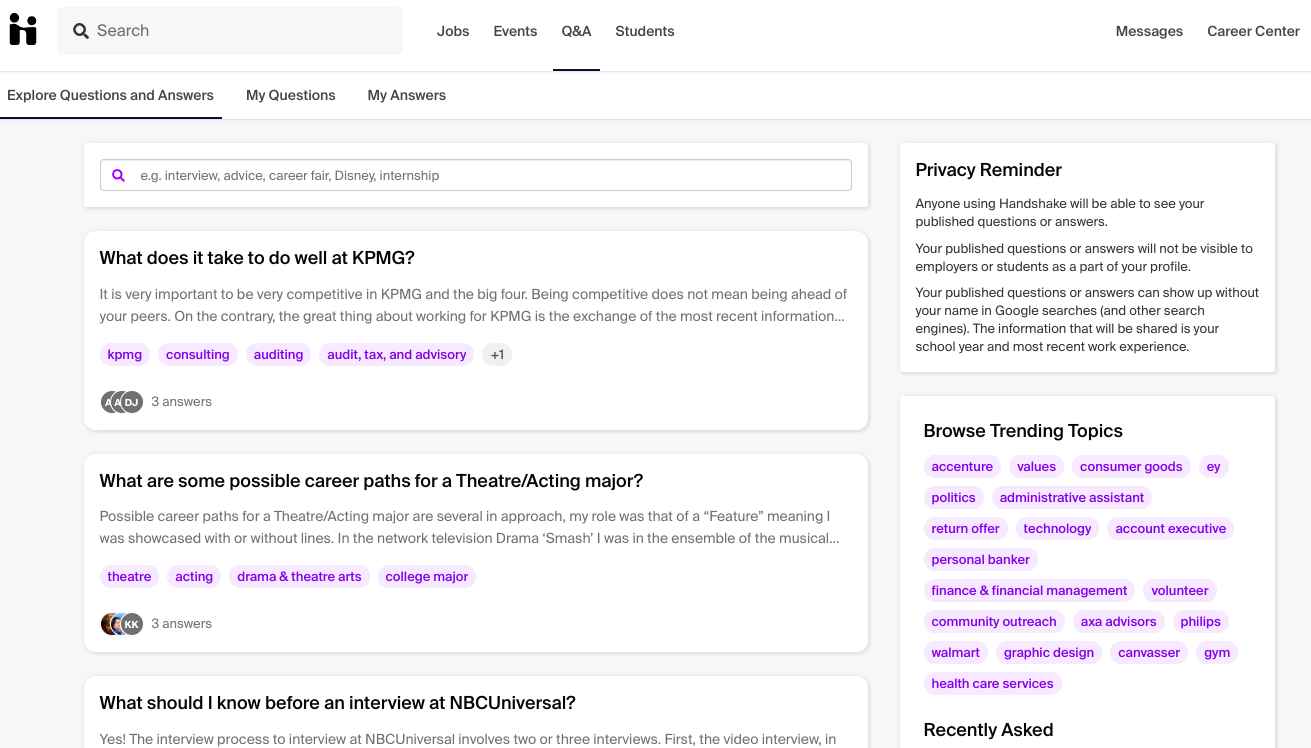1311x748 pixels.
Task: Browse the health care services topic
Action: (x=992, y=683)
